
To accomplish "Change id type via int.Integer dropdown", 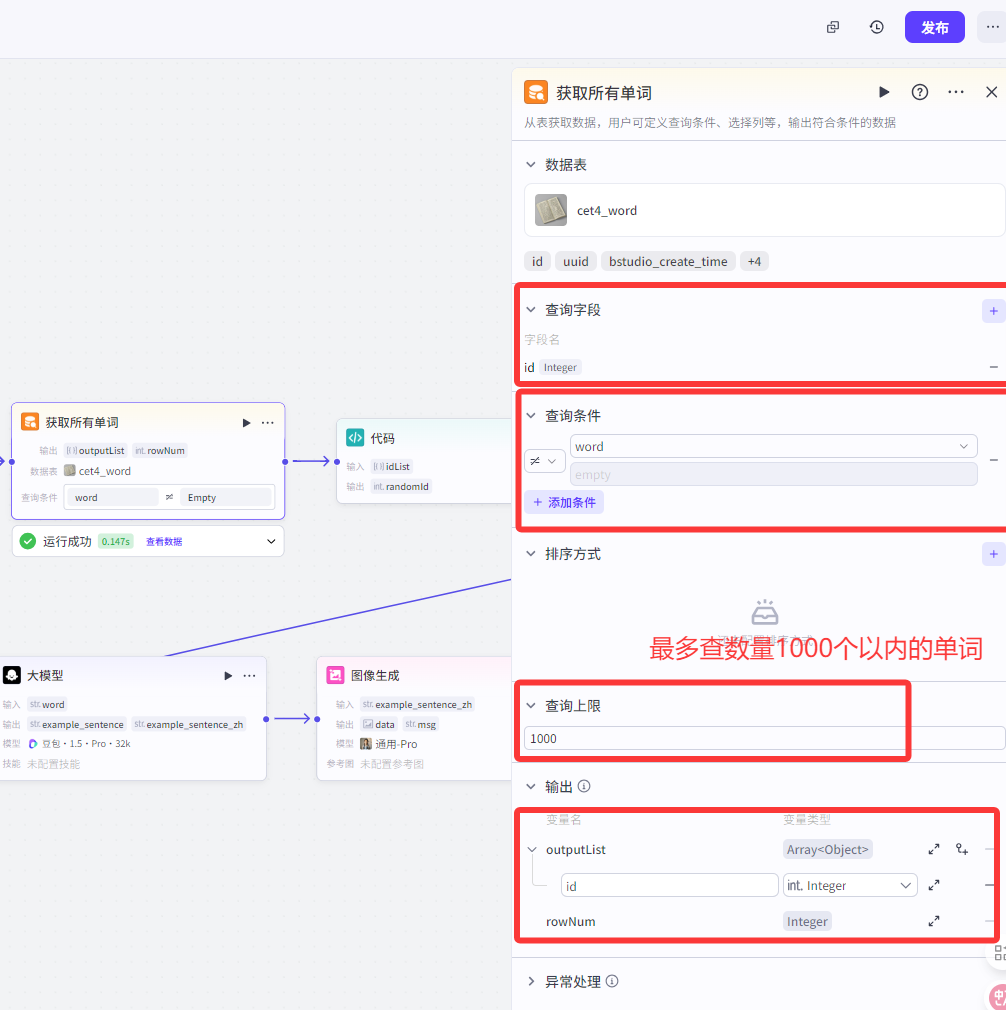I will (849, 884).
